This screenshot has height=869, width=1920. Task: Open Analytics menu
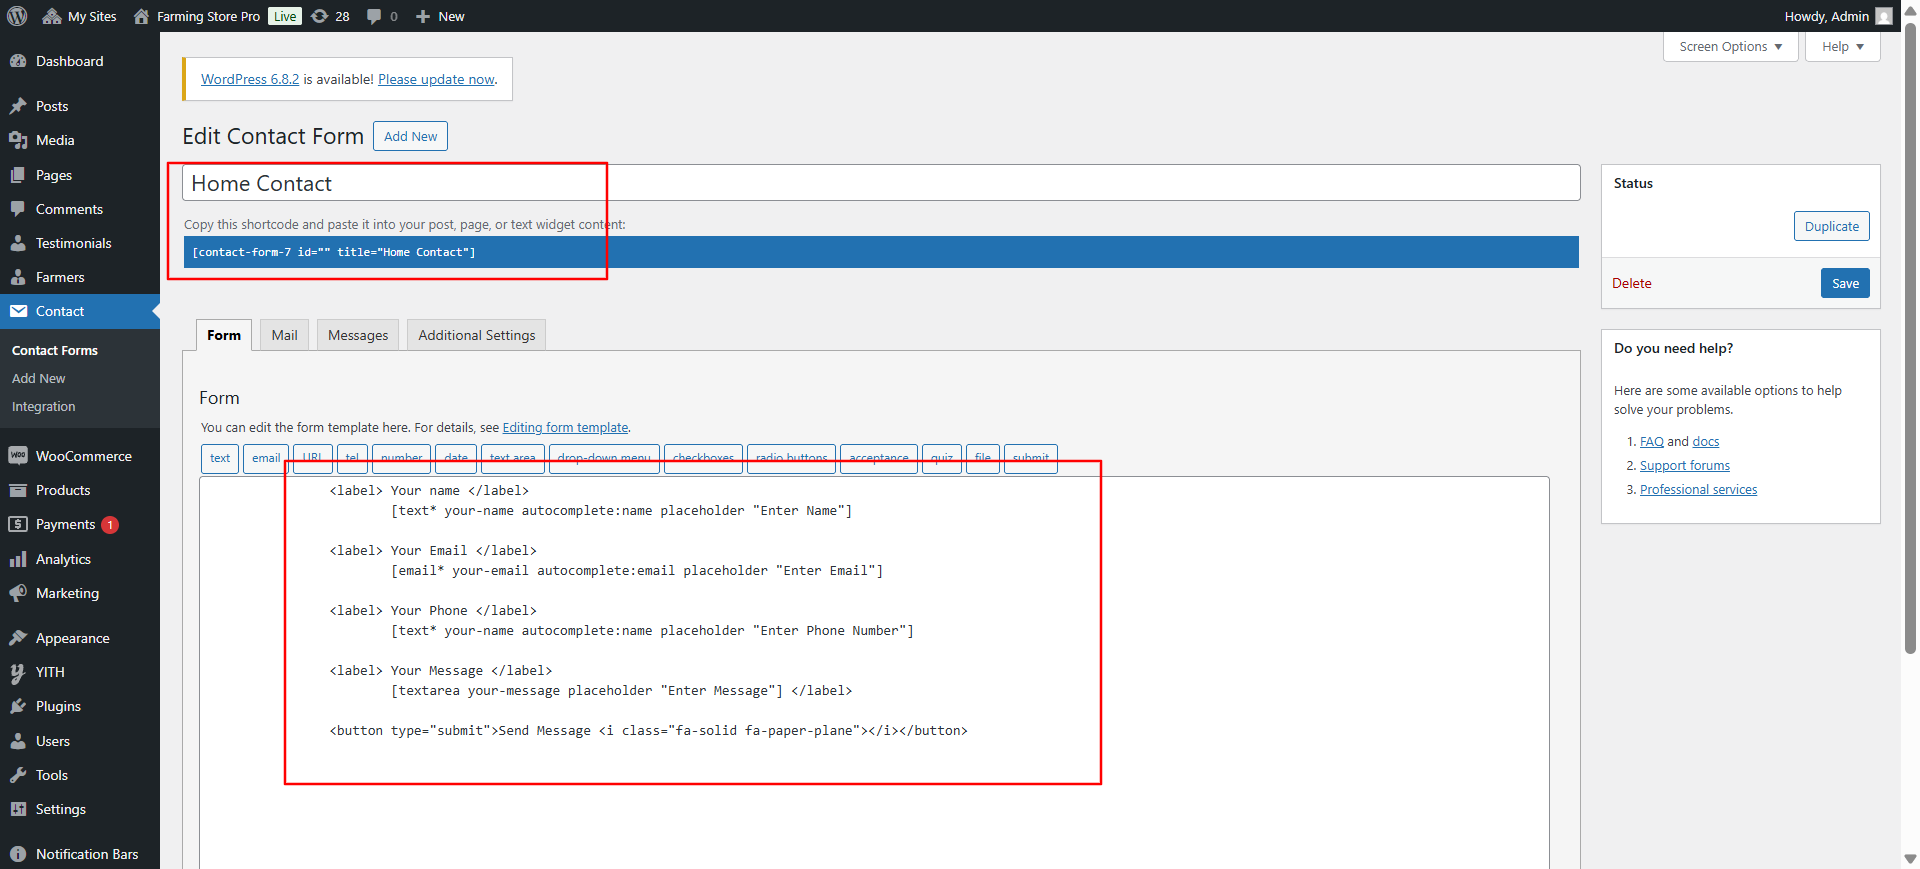click(80, 559)
